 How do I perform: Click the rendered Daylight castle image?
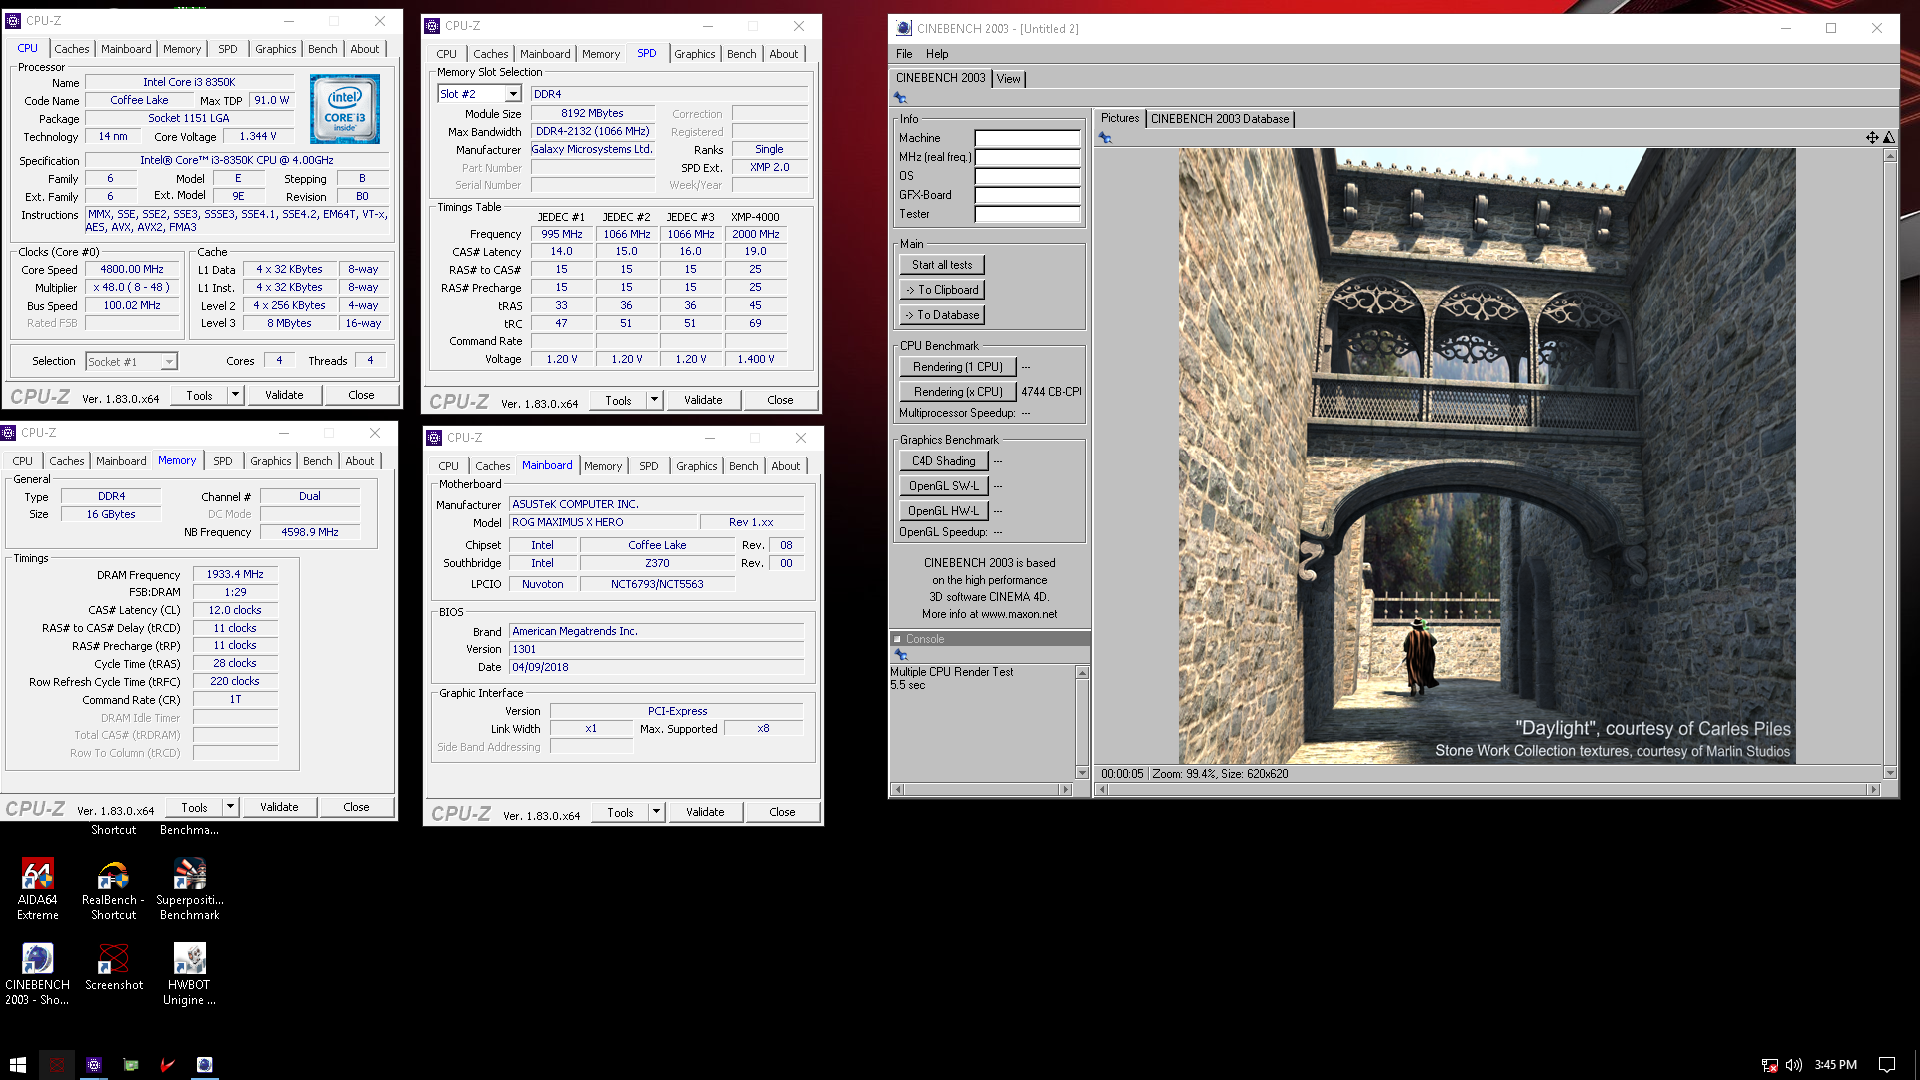[1486, 456]
